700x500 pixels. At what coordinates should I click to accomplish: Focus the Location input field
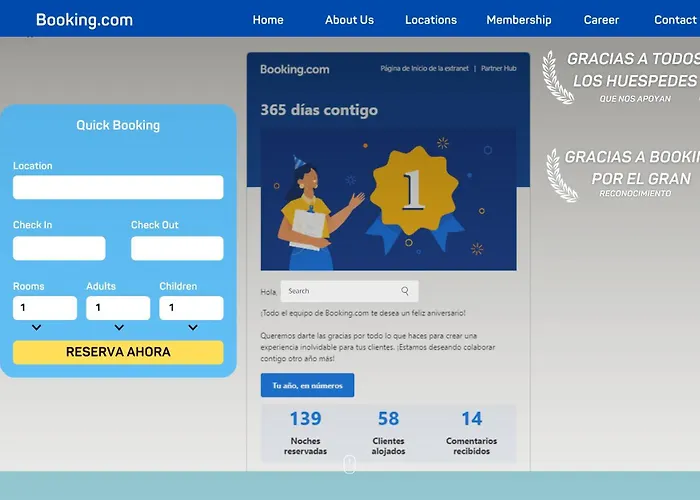[118, 187]
